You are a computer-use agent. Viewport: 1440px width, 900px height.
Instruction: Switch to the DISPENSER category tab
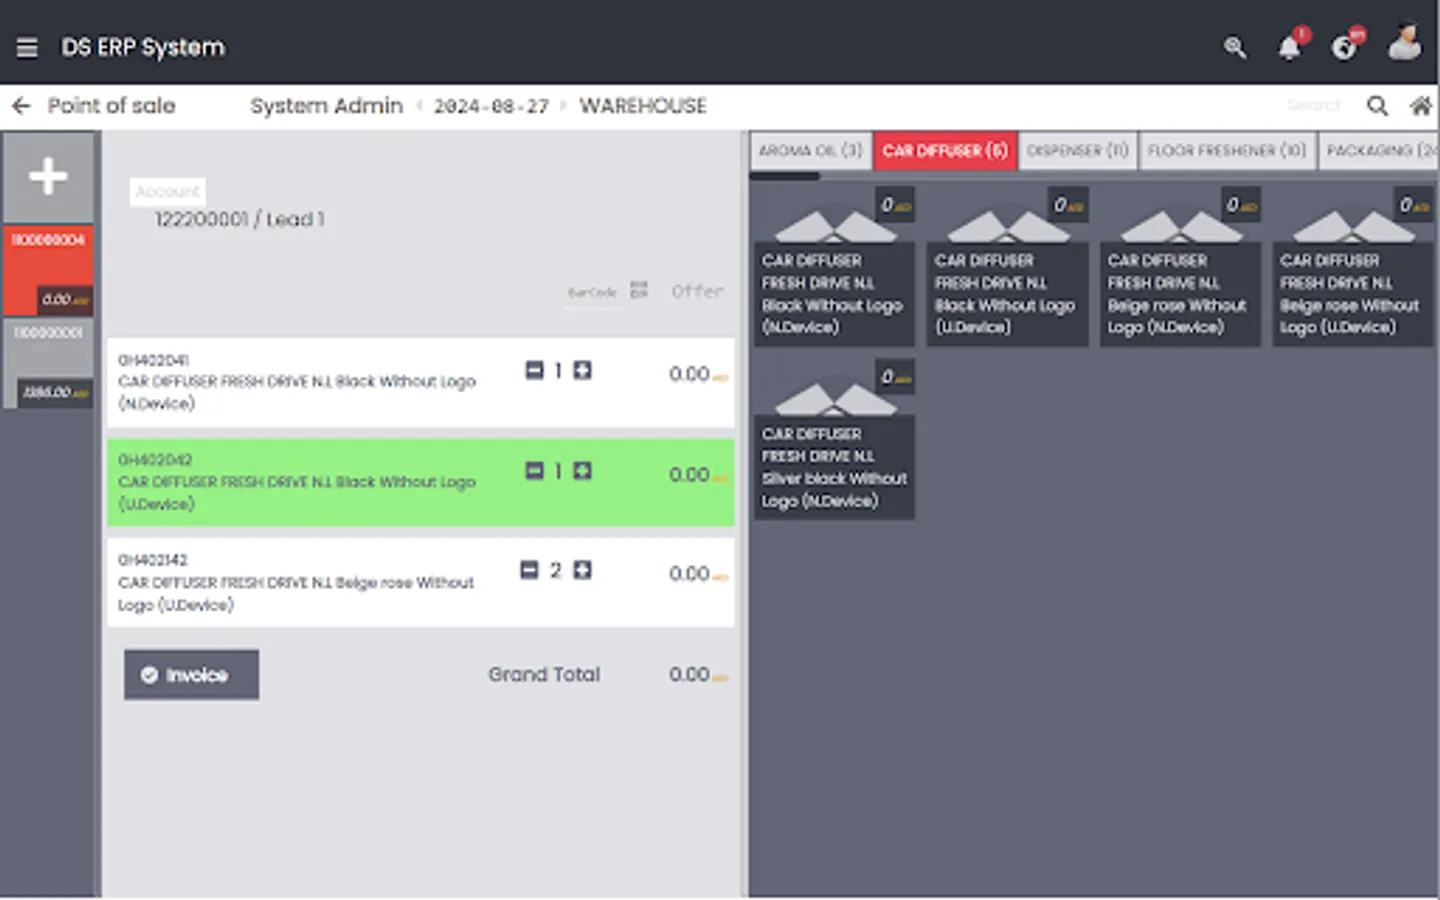1078,150
